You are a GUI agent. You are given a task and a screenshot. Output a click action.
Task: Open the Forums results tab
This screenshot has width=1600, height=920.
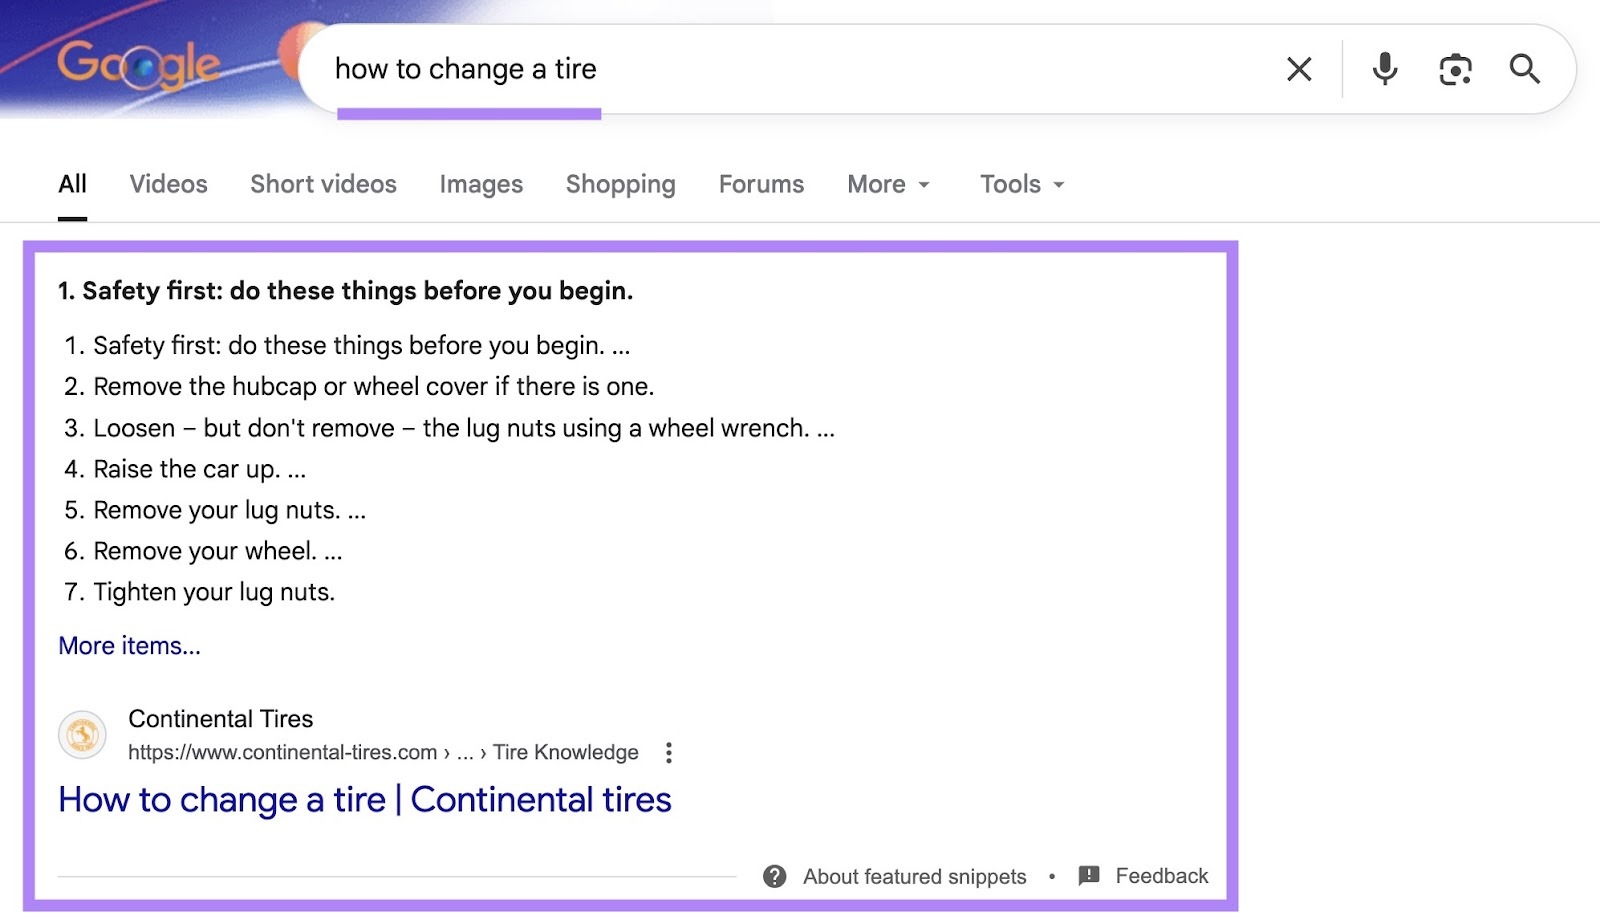click(x=761, y=184)
